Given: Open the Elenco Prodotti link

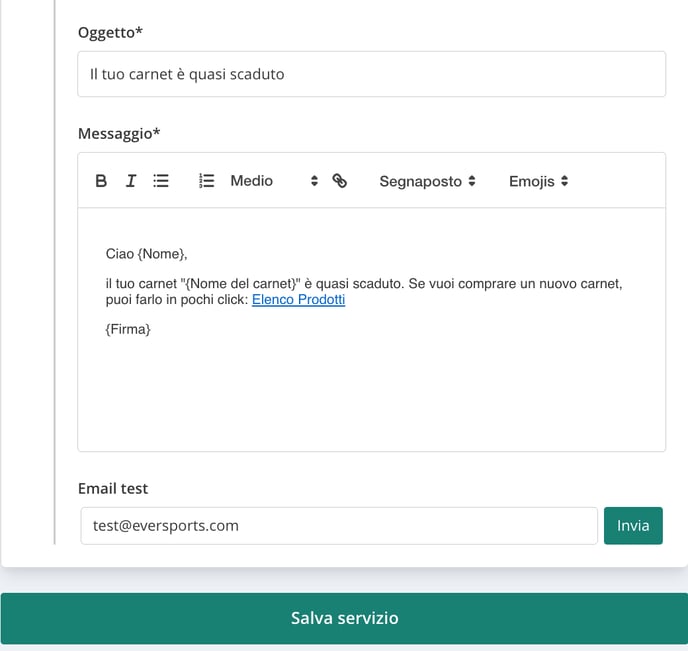Looking at the screenshot, I should (298, 300).
